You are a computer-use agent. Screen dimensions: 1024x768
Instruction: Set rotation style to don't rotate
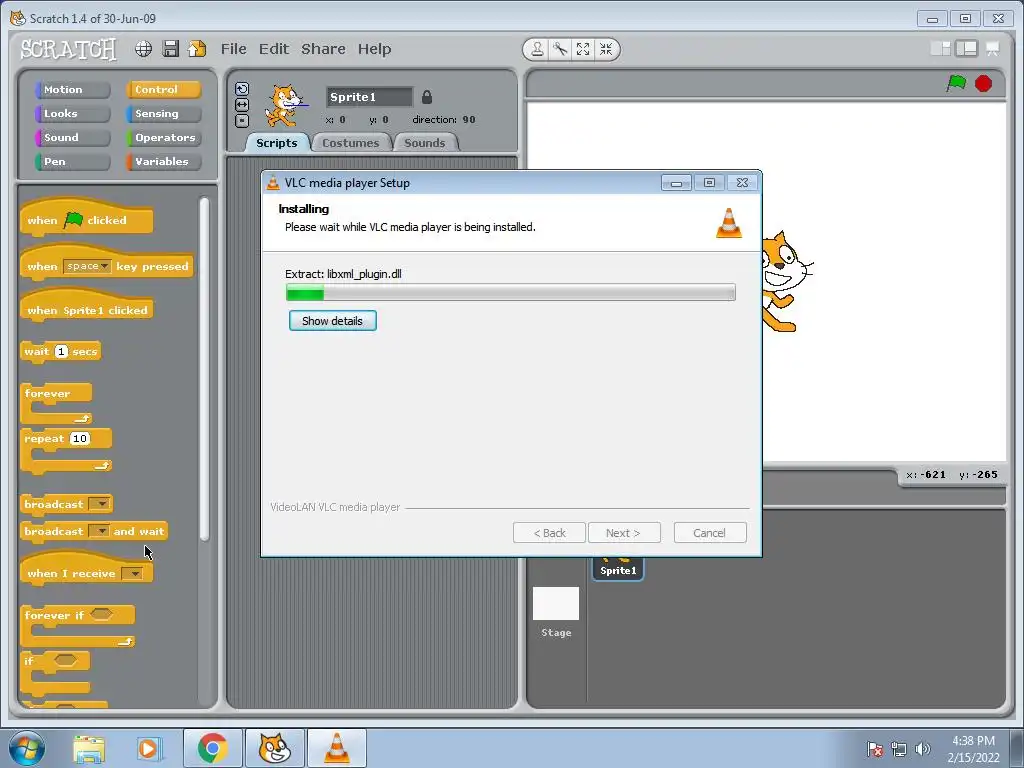[x=242, y=121]
